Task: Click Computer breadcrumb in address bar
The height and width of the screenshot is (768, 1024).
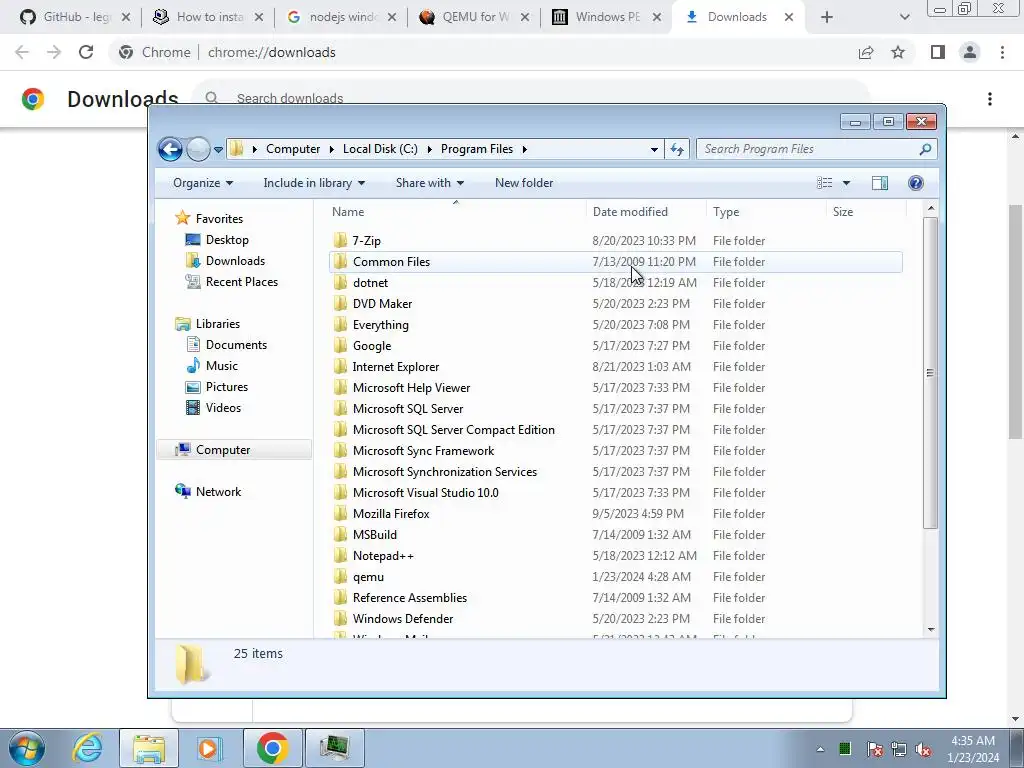Action: click(x=293, y=149)
